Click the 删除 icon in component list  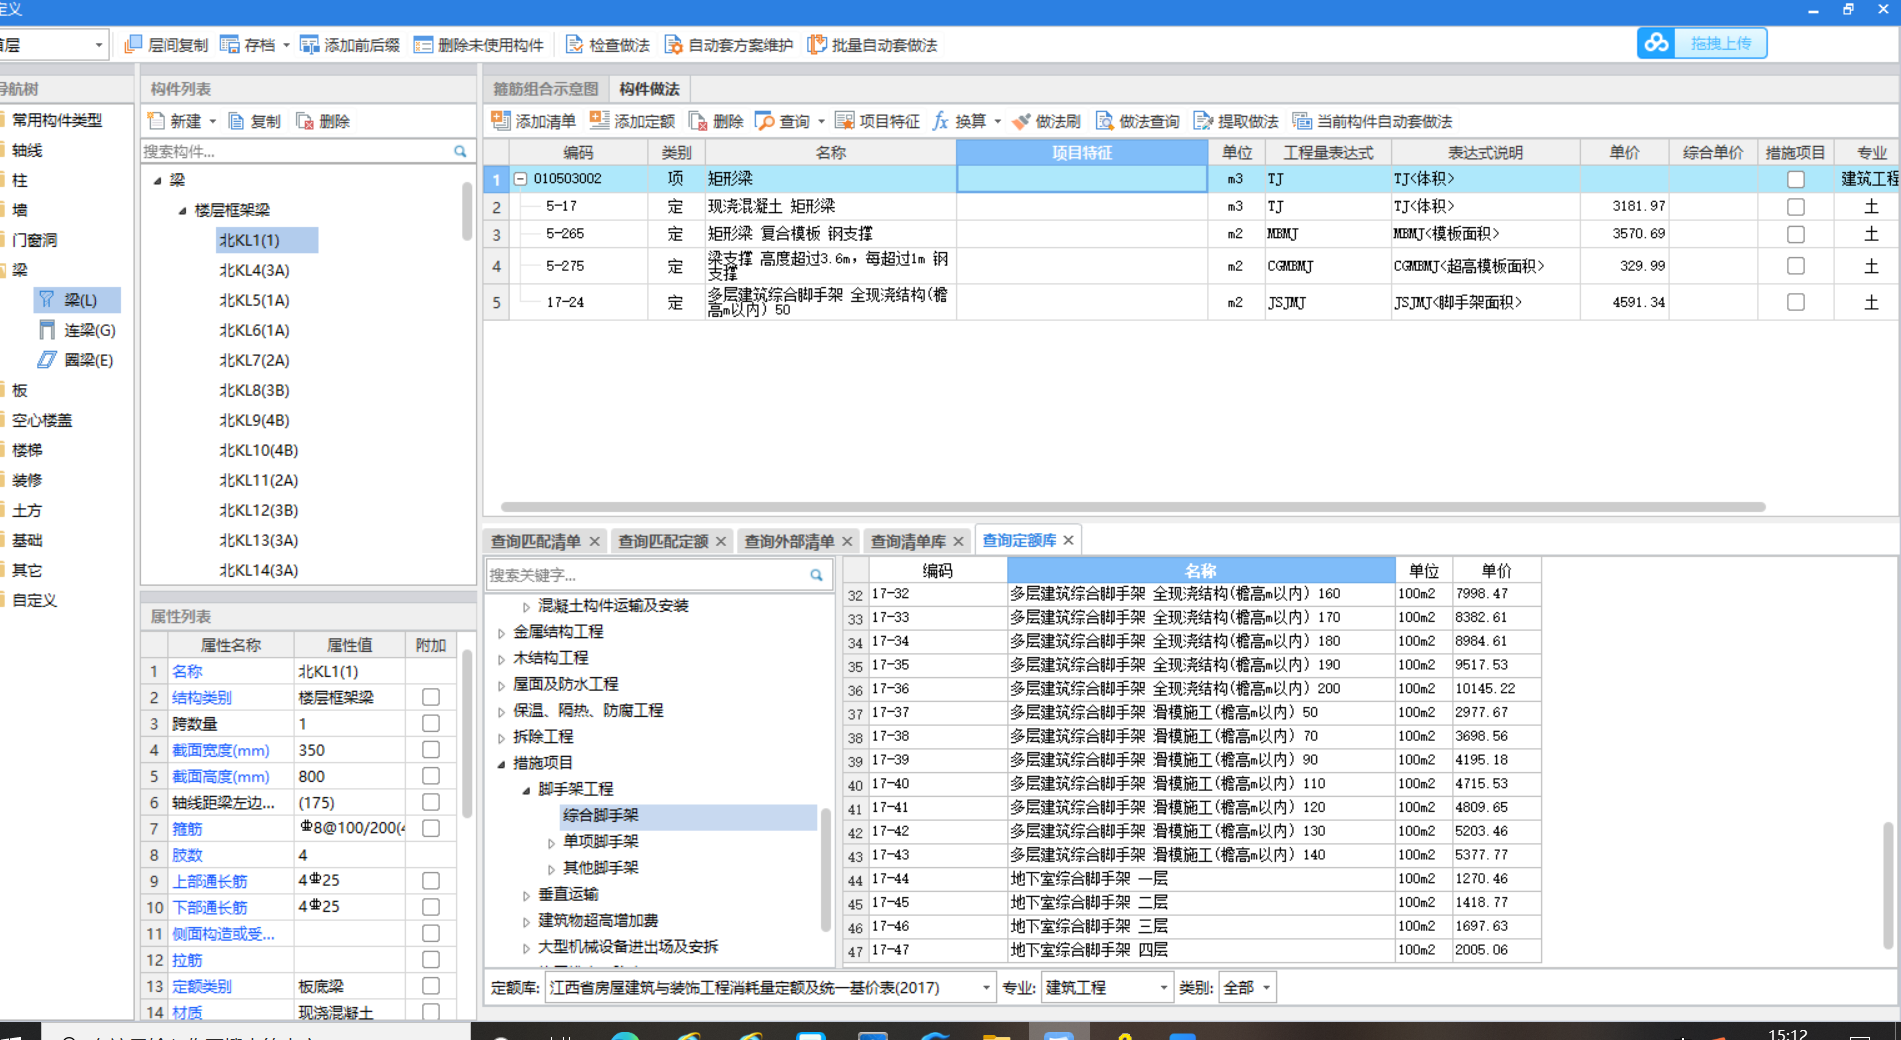pos(305,121)
